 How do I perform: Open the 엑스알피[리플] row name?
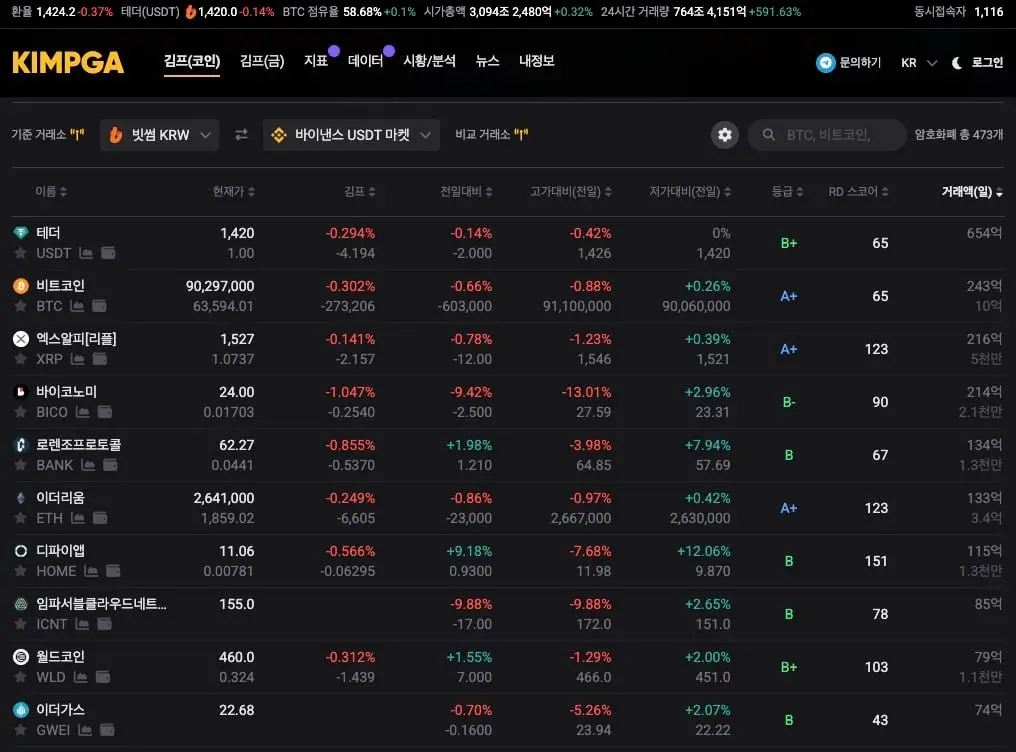[76, 339]
